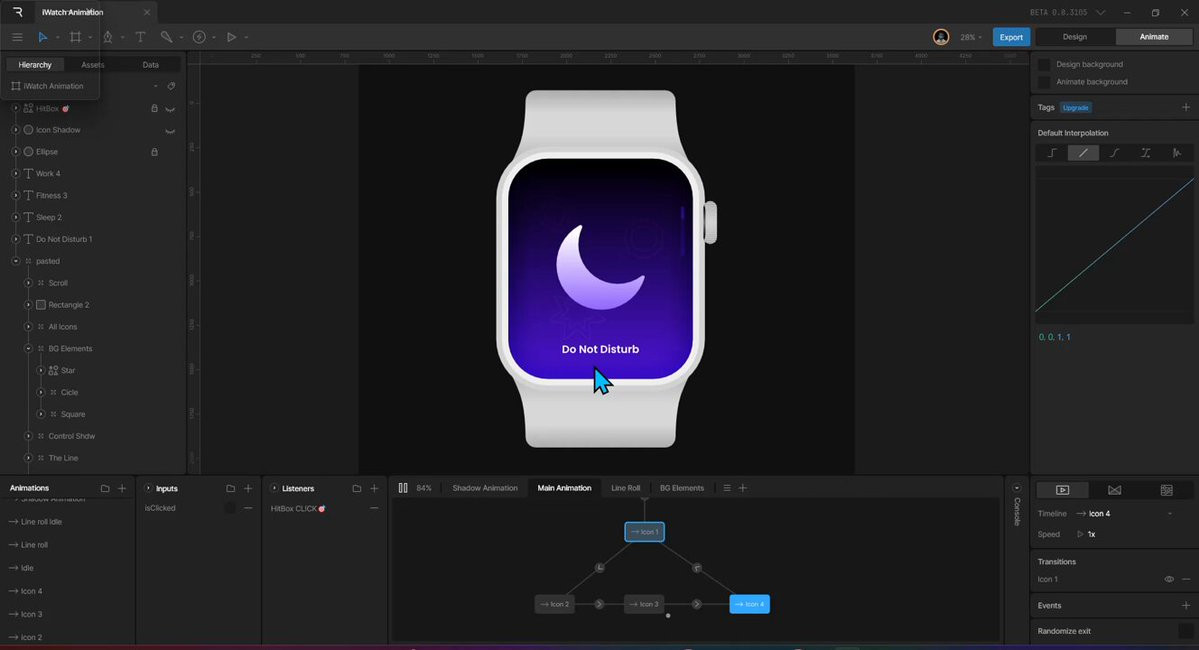Select the Text tool

(140, 37)
